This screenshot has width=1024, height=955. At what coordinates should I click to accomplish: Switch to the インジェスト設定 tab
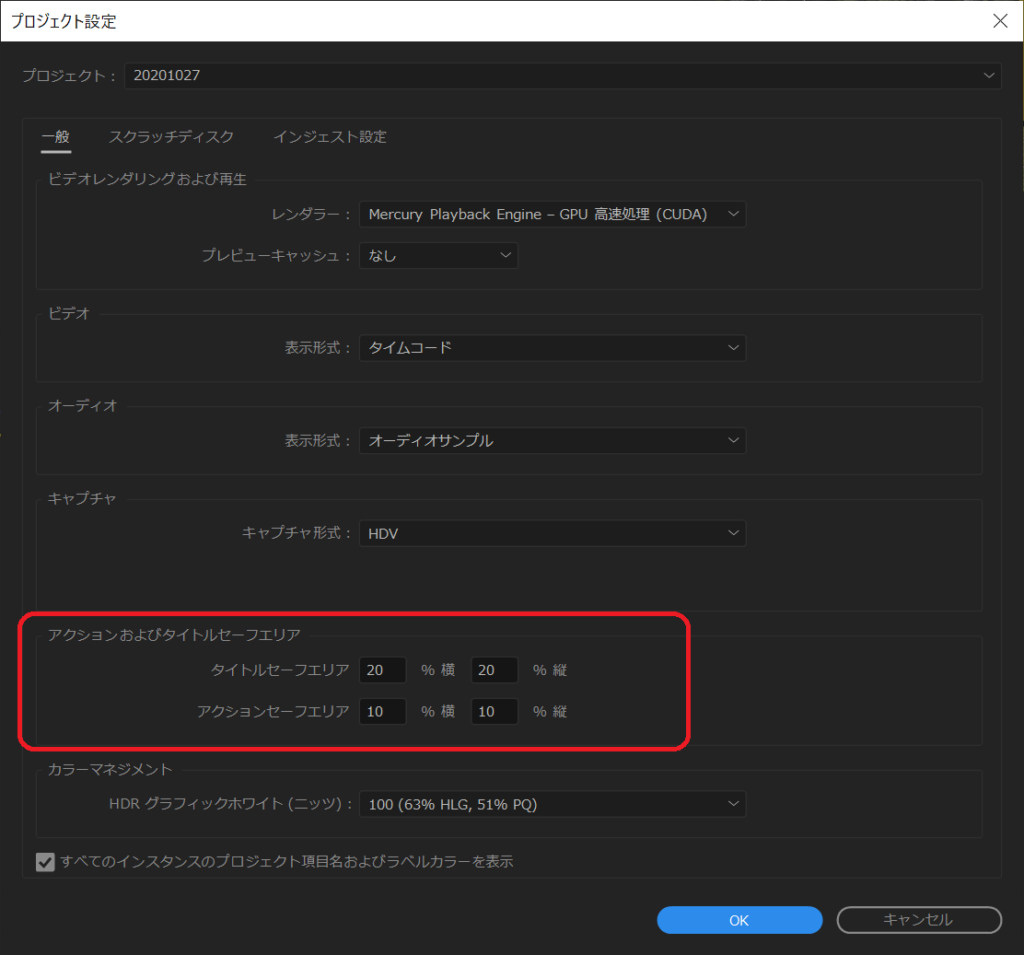pos(330,137)
